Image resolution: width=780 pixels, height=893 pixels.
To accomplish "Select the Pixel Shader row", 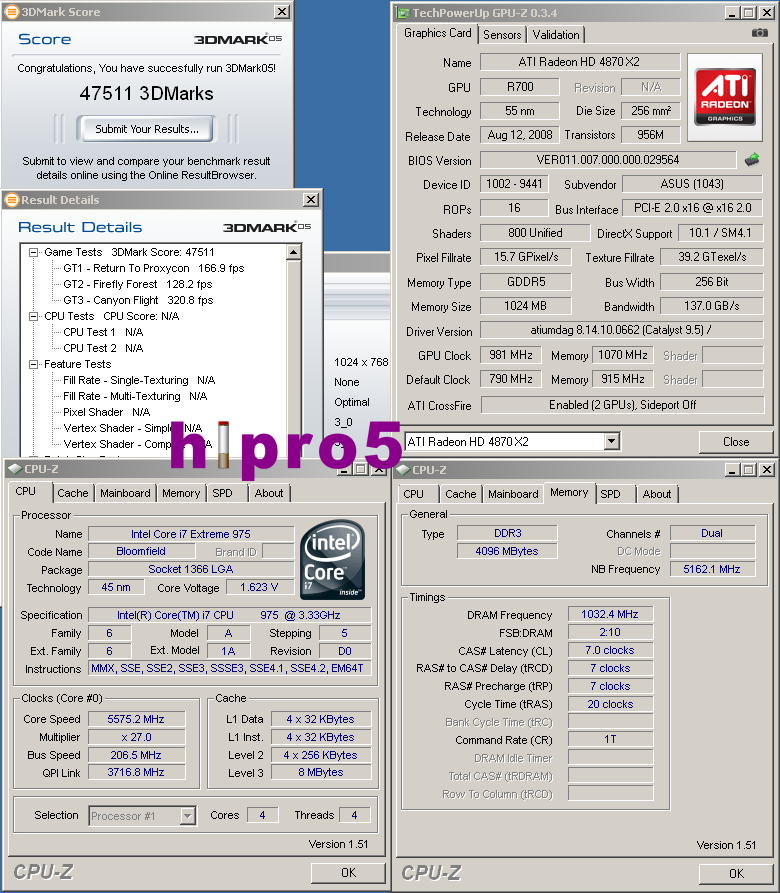I will [x=106, y=412].
